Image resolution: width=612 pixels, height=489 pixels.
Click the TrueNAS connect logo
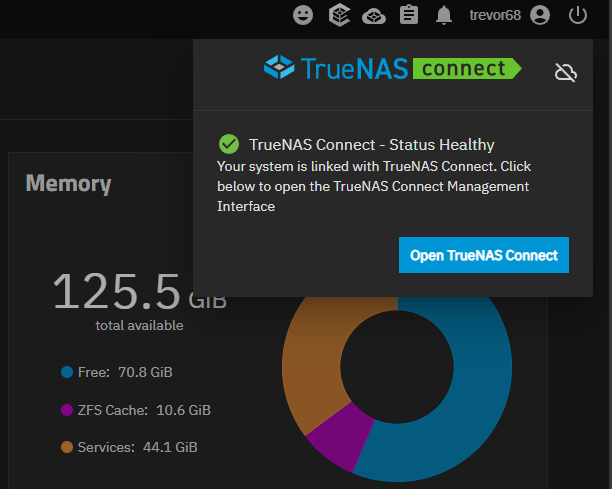pyautogui.click(x=392, y=68)
